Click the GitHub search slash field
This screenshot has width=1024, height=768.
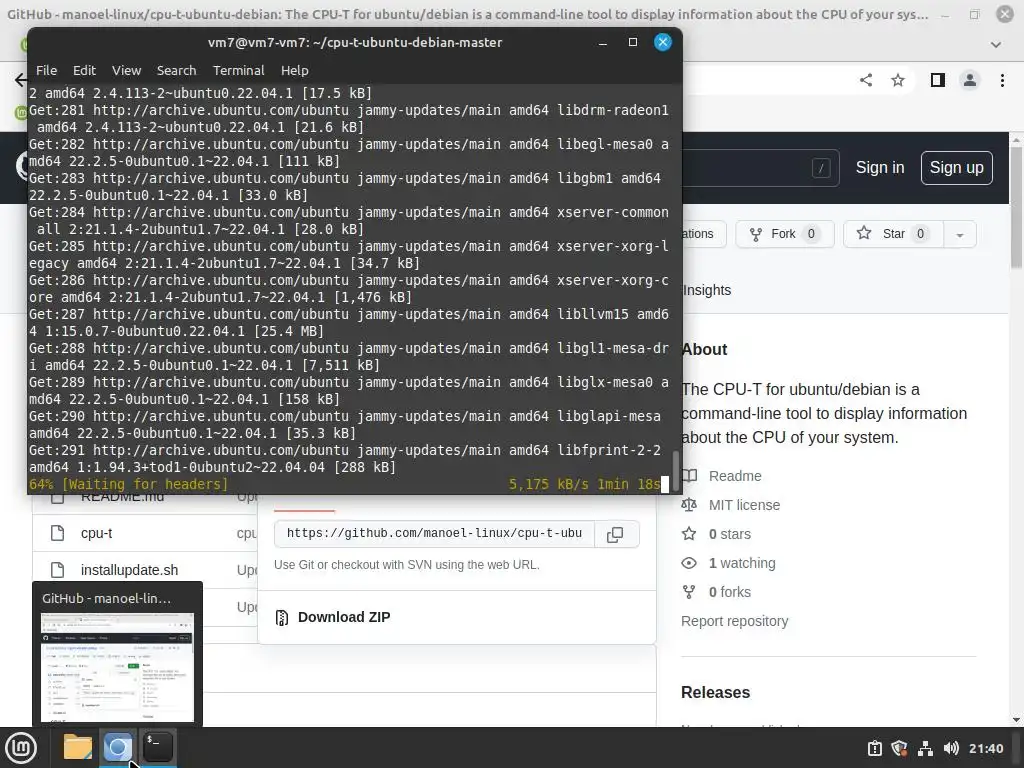pos(761,168)
